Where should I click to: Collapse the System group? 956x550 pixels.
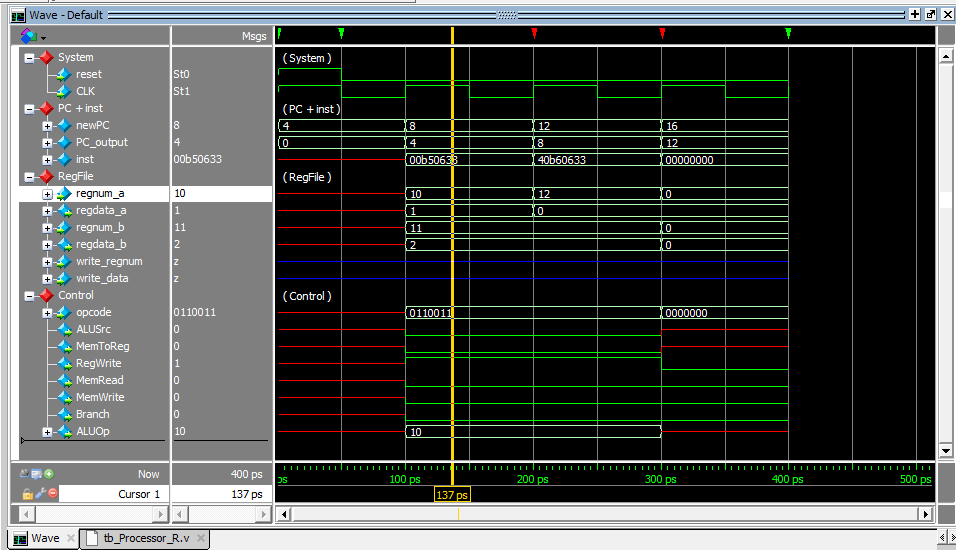click(x=29, y=58)
